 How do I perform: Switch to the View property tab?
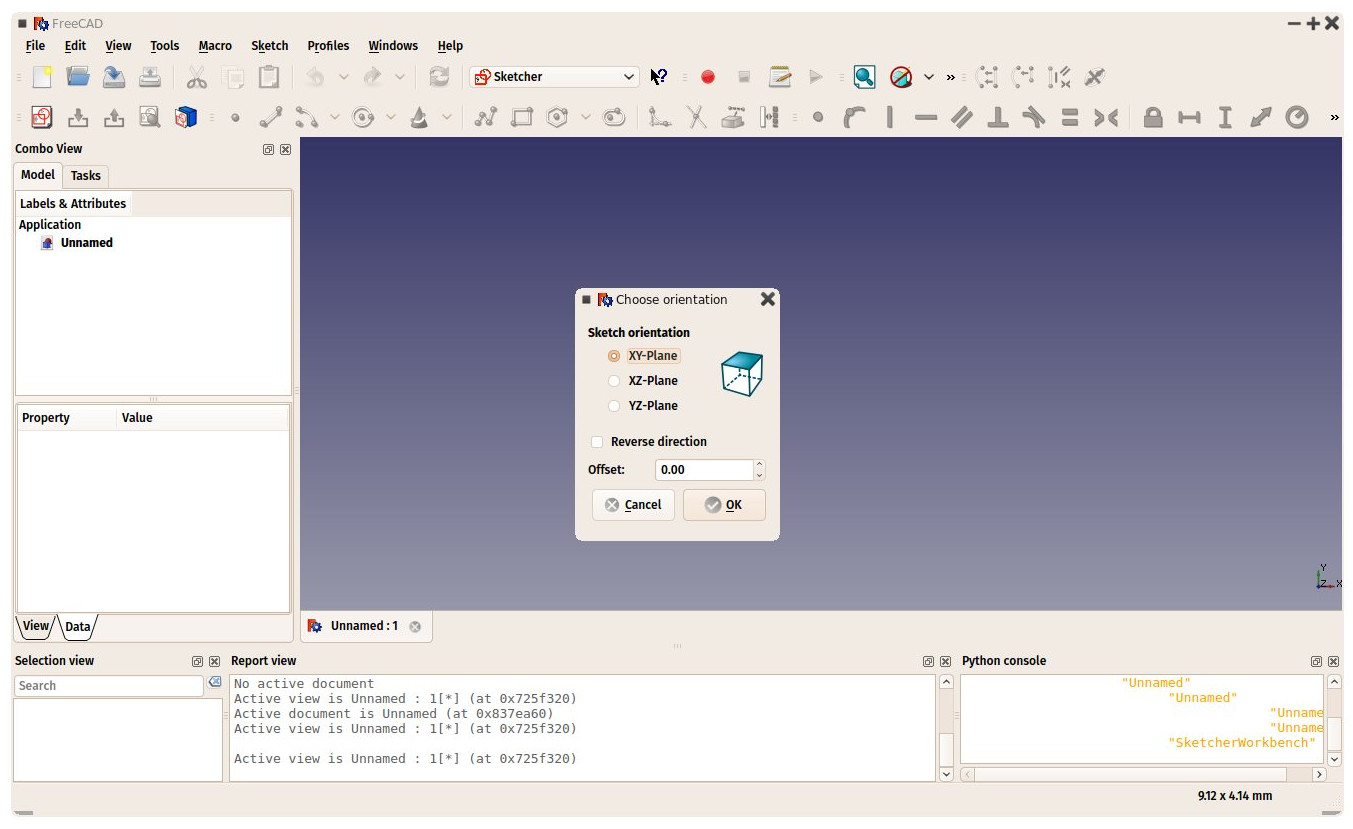click(x=36, y=626)
